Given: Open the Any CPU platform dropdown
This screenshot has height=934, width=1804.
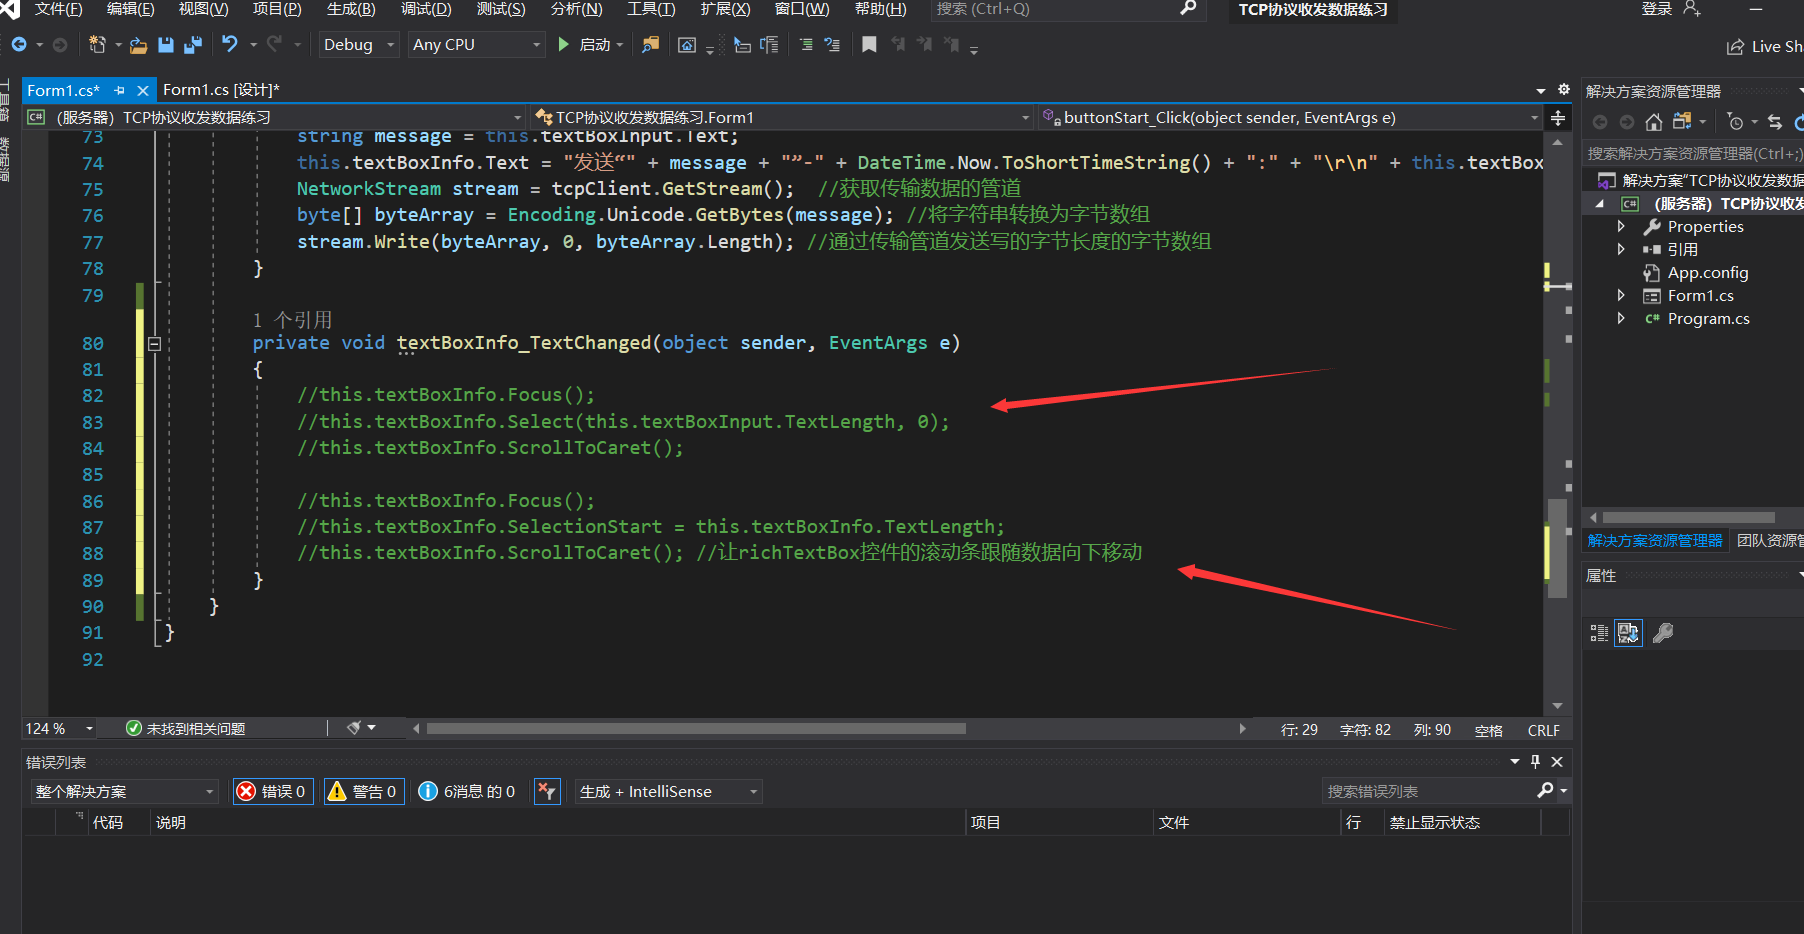Looking at the screenshot, I should tap(476, 45).
